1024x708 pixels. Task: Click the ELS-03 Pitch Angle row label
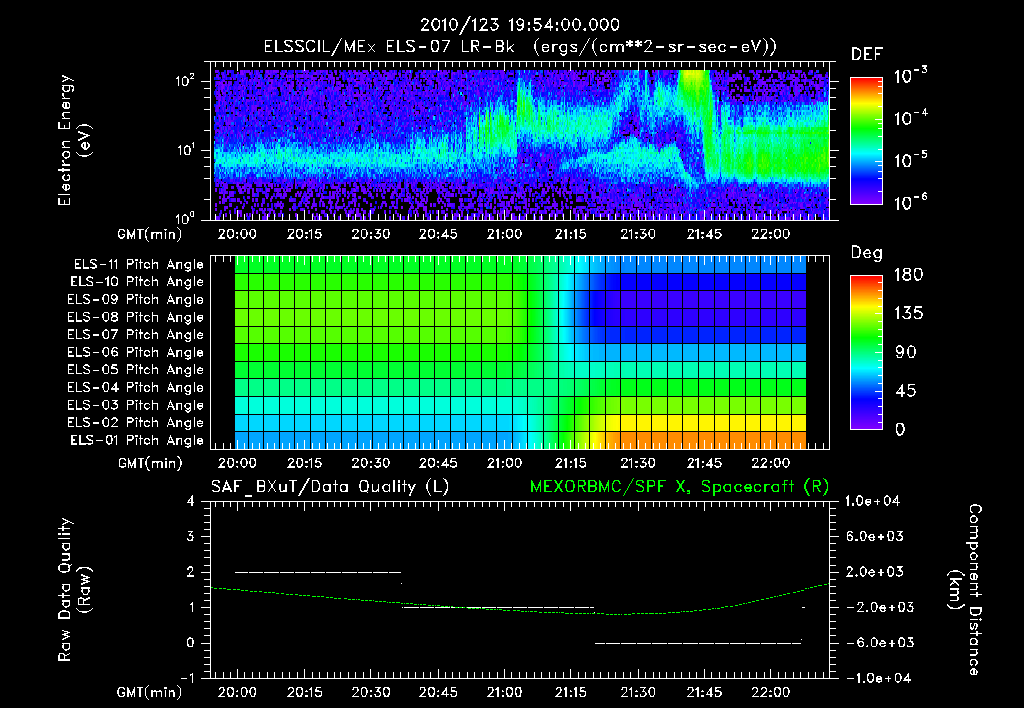click(136, 406)
